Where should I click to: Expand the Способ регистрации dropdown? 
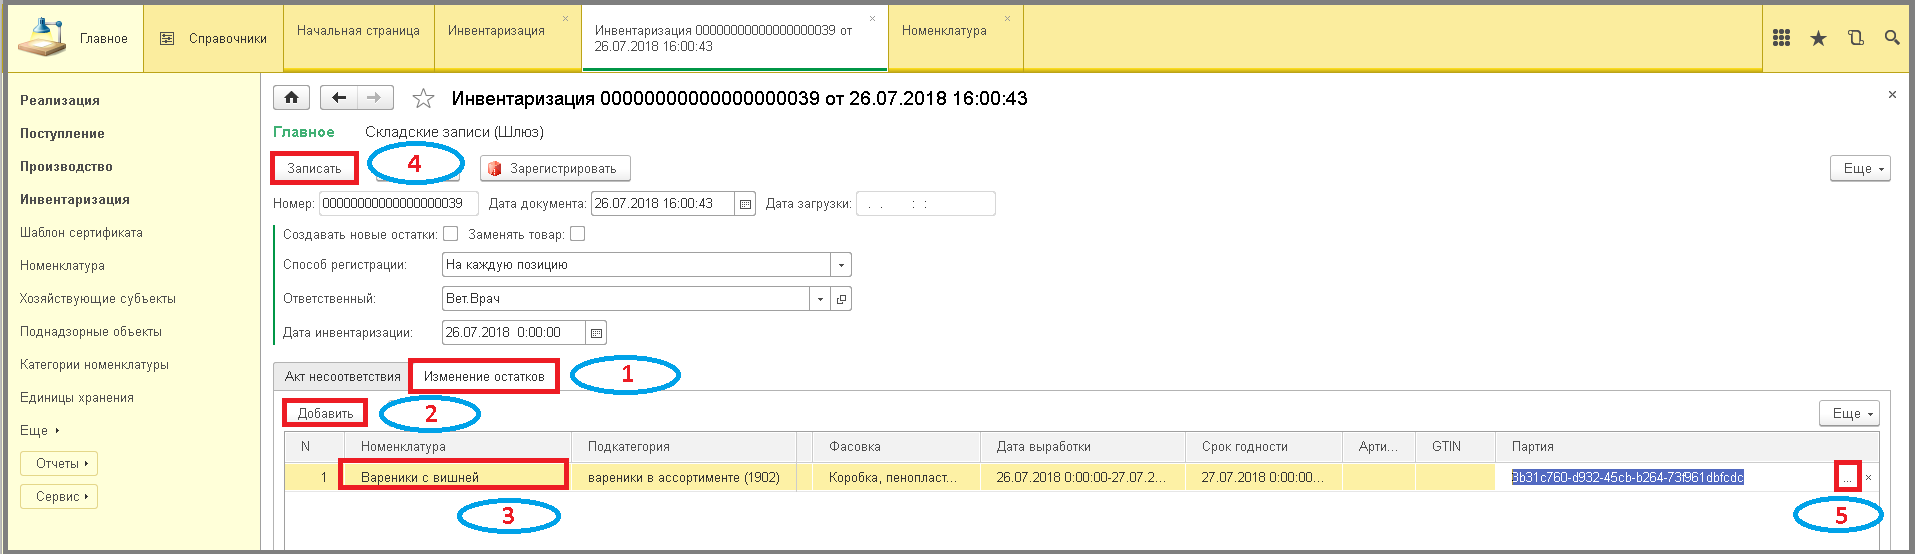(x=841, y=265)
